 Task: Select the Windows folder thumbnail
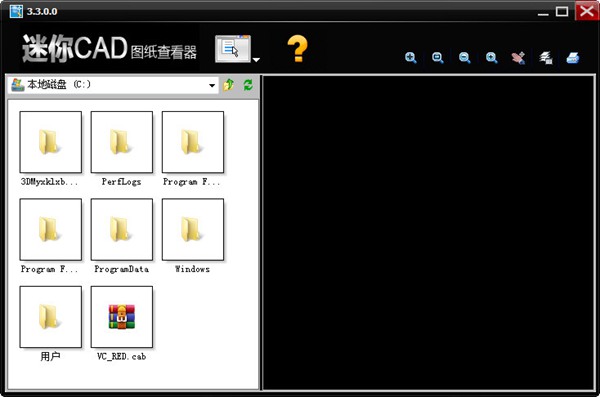[193, 229]
